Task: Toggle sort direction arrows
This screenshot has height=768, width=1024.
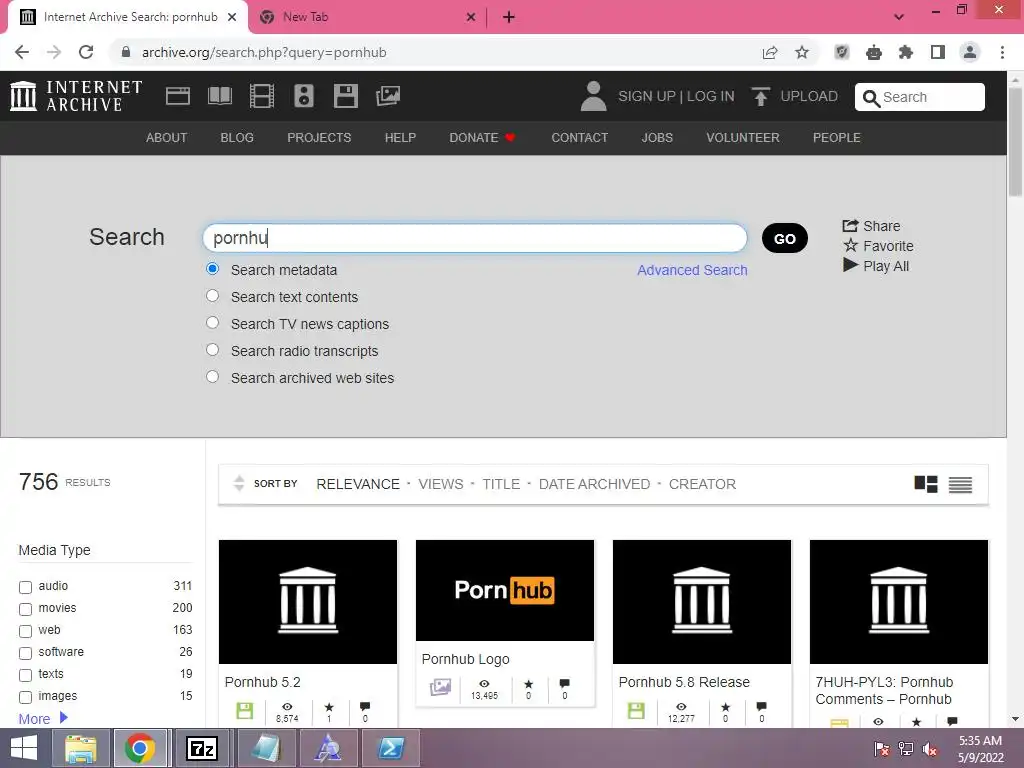Action: pos(239,483)
